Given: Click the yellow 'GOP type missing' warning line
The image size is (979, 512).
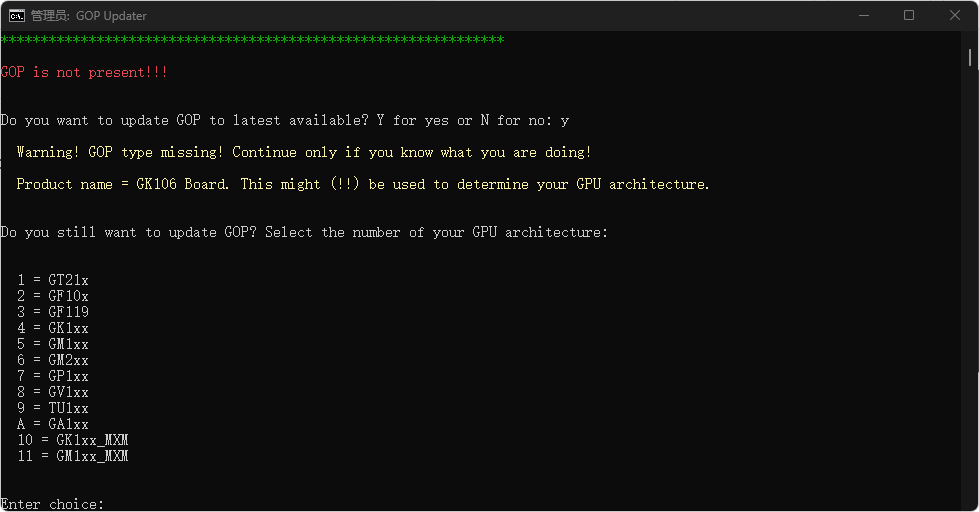Looking at the screenshot, I should 304,152.
